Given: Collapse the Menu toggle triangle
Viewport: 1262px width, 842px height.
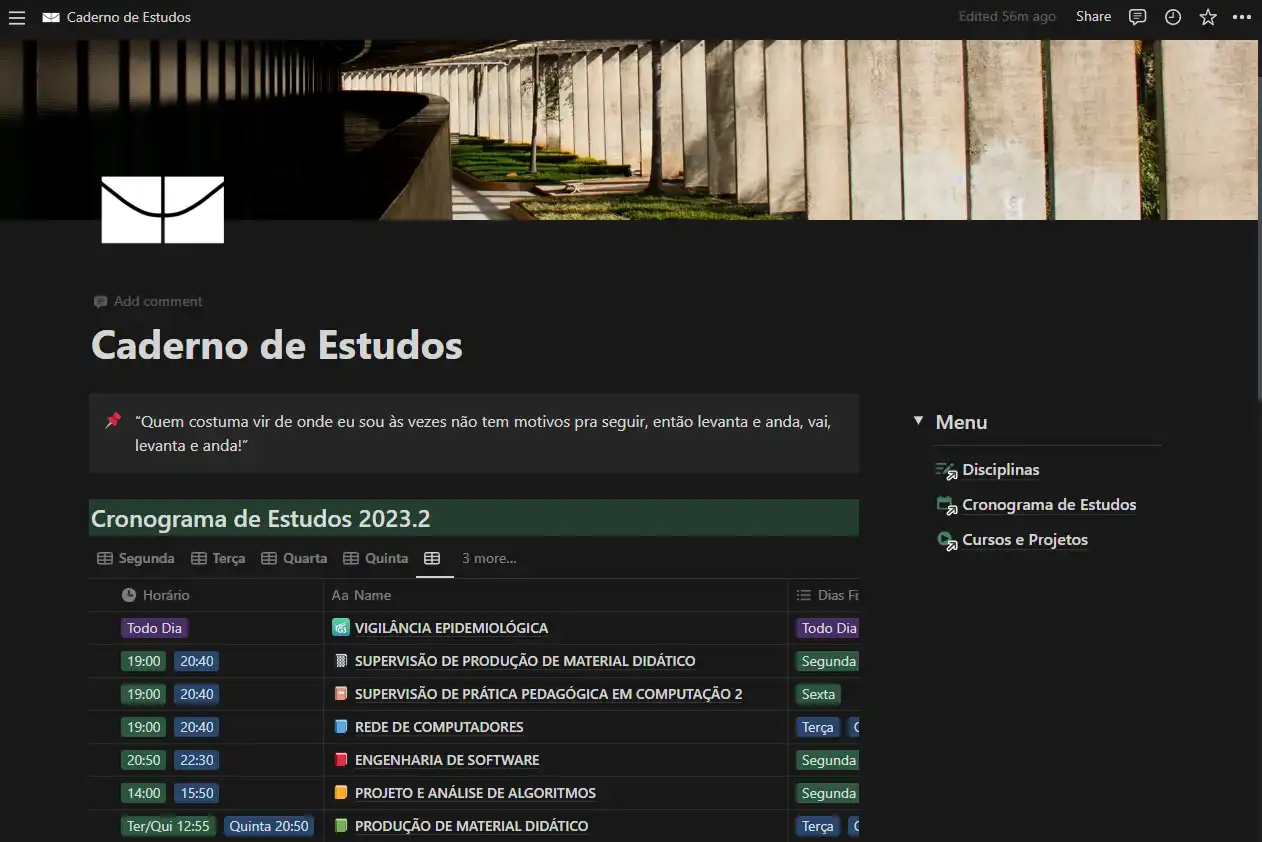Looking at the screenshot, I should 918,422.
